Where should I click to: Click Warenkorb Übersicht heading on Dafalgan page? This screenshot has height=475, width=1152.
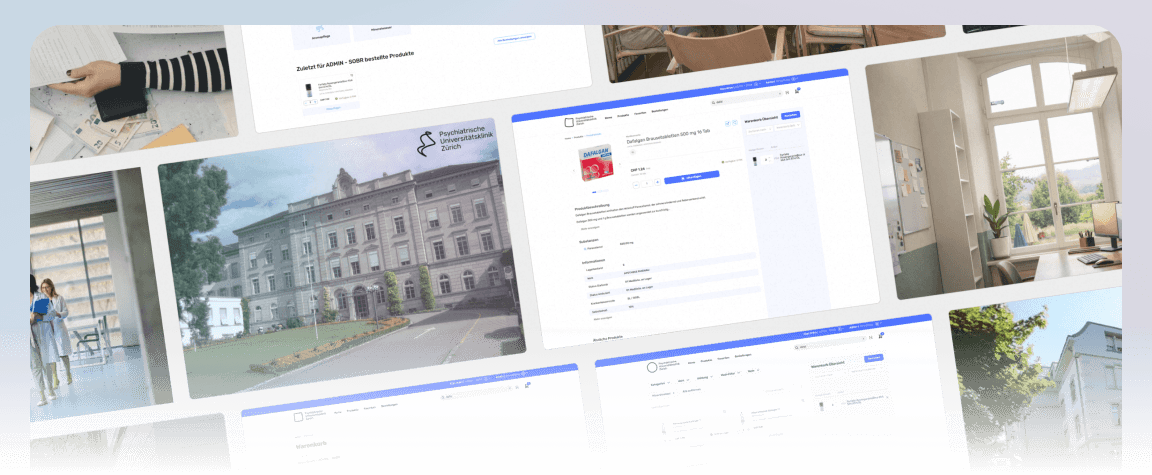tap(761, 120)
